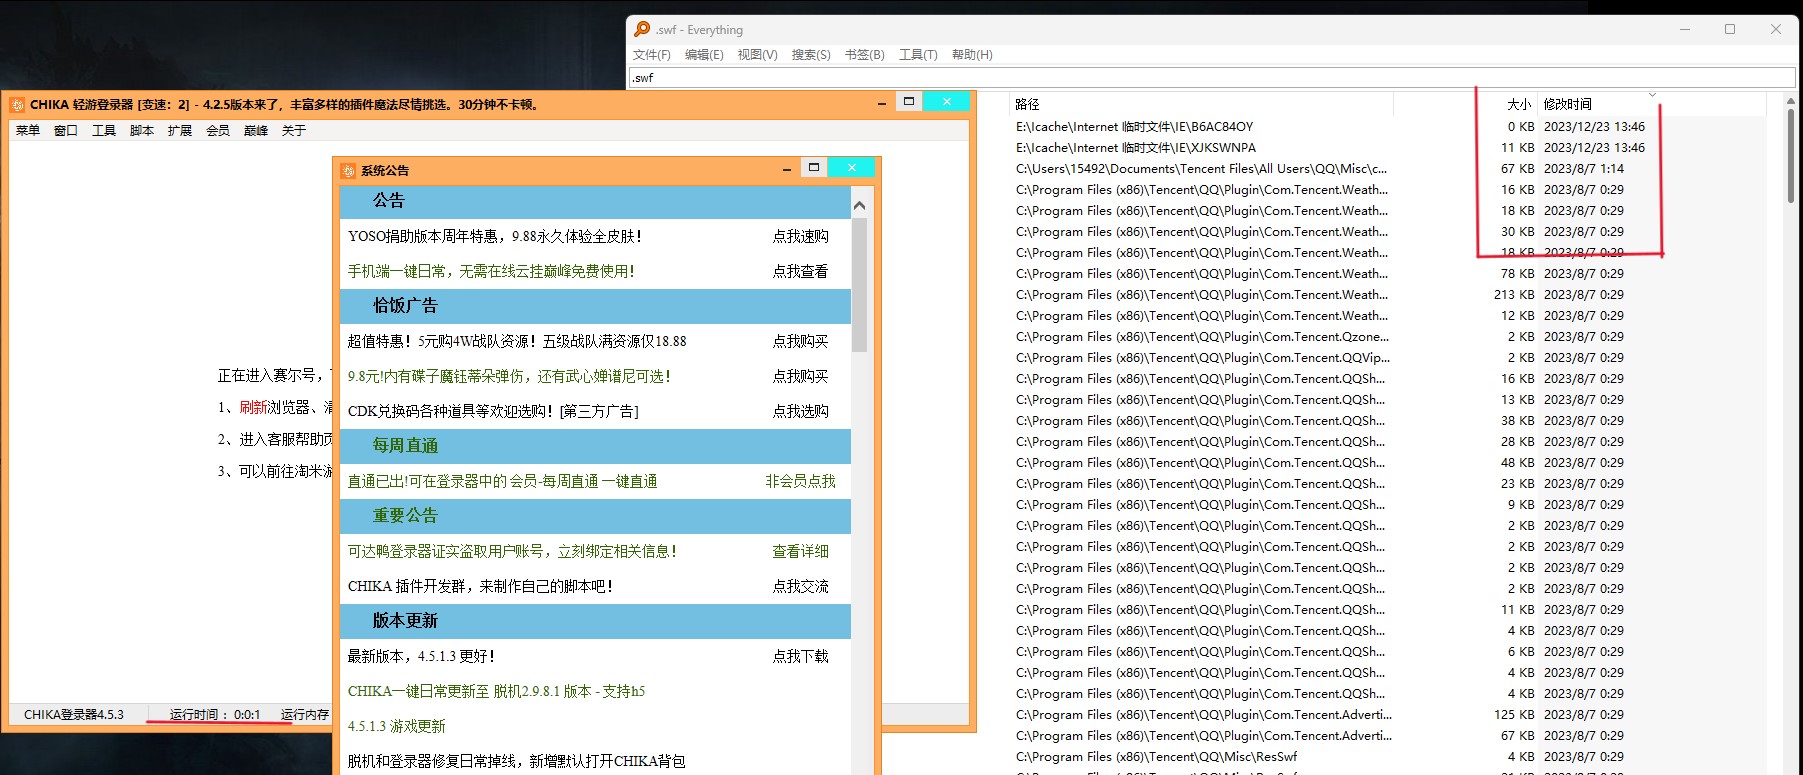The image size is (1803, 775).
Task: Close the Everything window
Action: point(1776,29)
